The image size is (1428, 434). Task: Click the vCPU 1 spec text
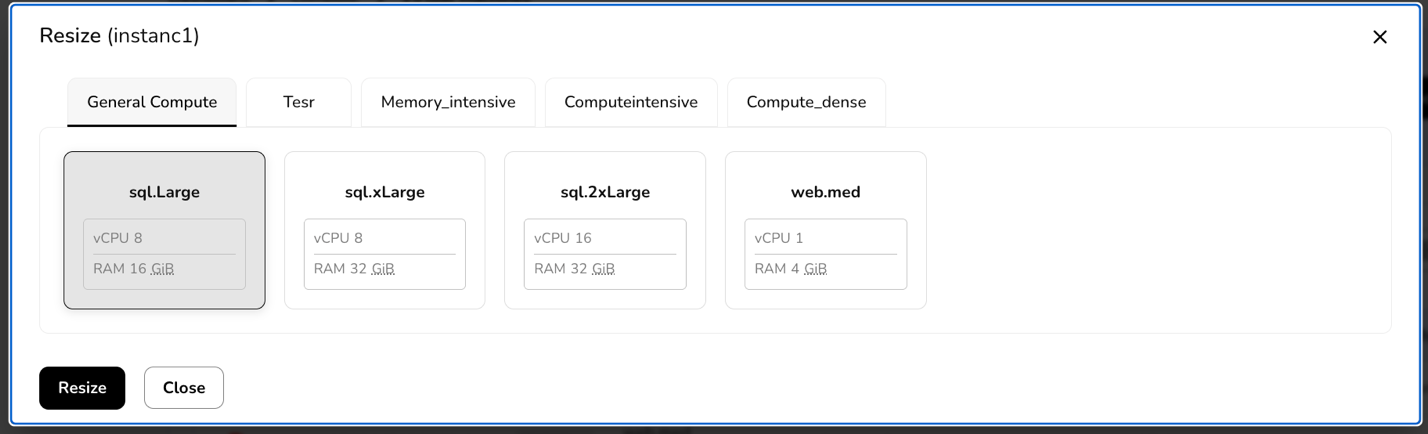pyautogui.click(x=779, y=238)
